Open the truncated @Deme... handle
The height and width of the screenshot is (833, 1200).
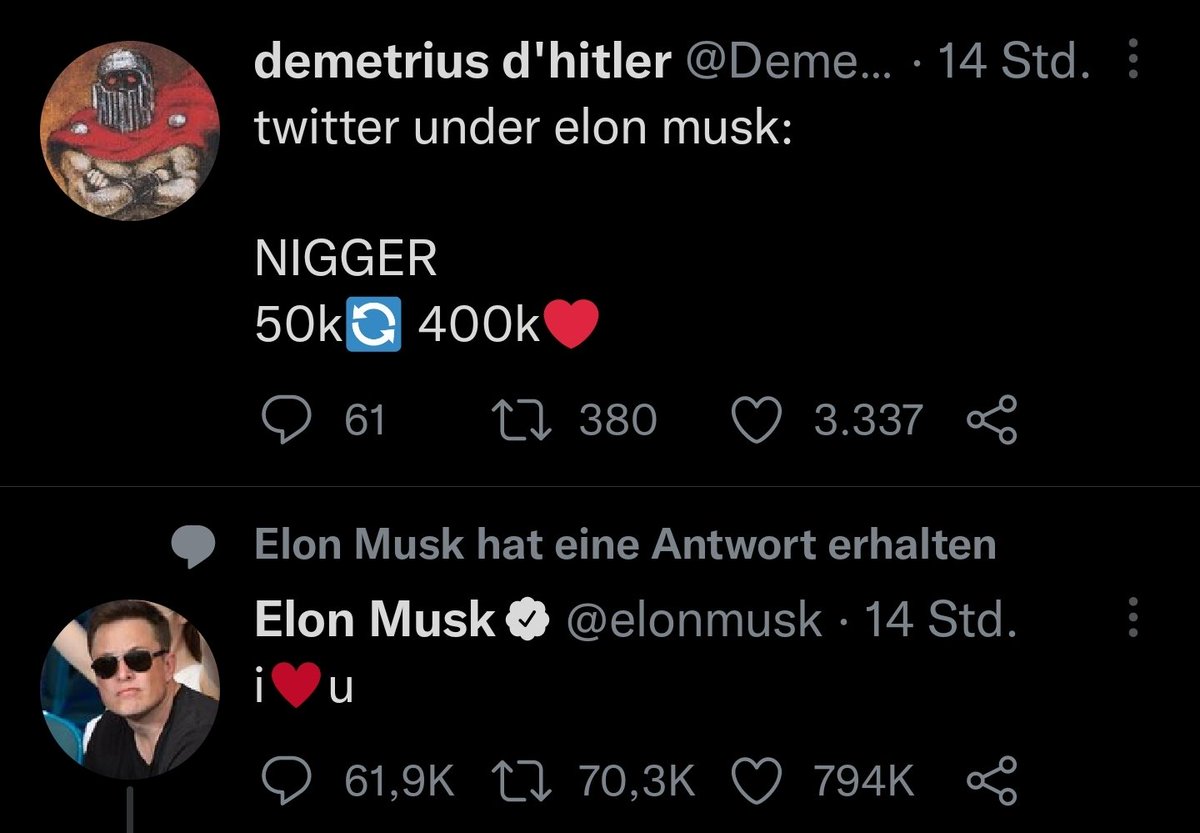[768, 62]
